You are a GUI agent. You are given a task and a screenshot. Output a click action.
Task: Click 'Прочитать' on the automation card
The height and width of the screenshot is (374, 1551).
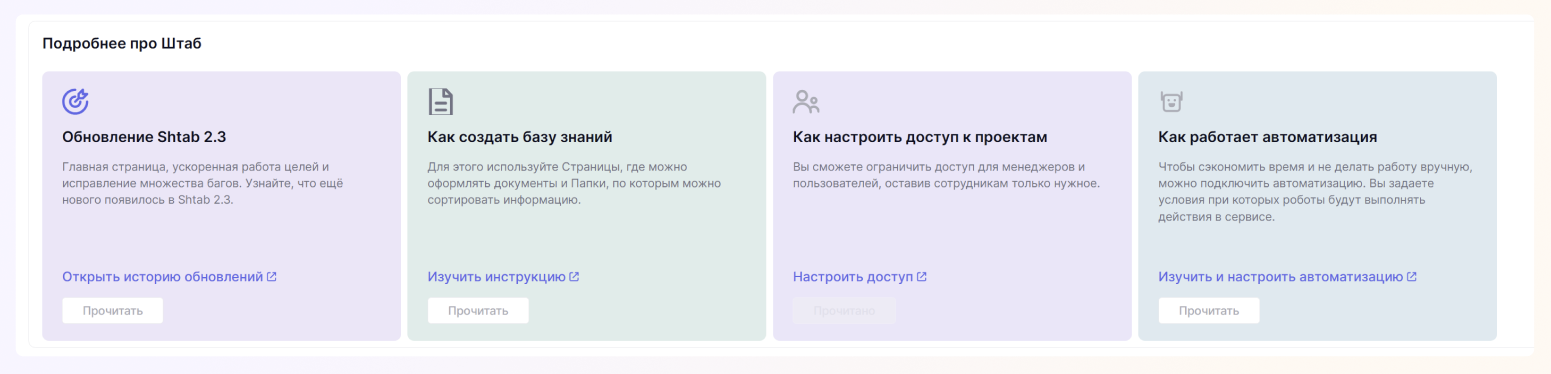pyautogui.click(x=1209, y=311)
